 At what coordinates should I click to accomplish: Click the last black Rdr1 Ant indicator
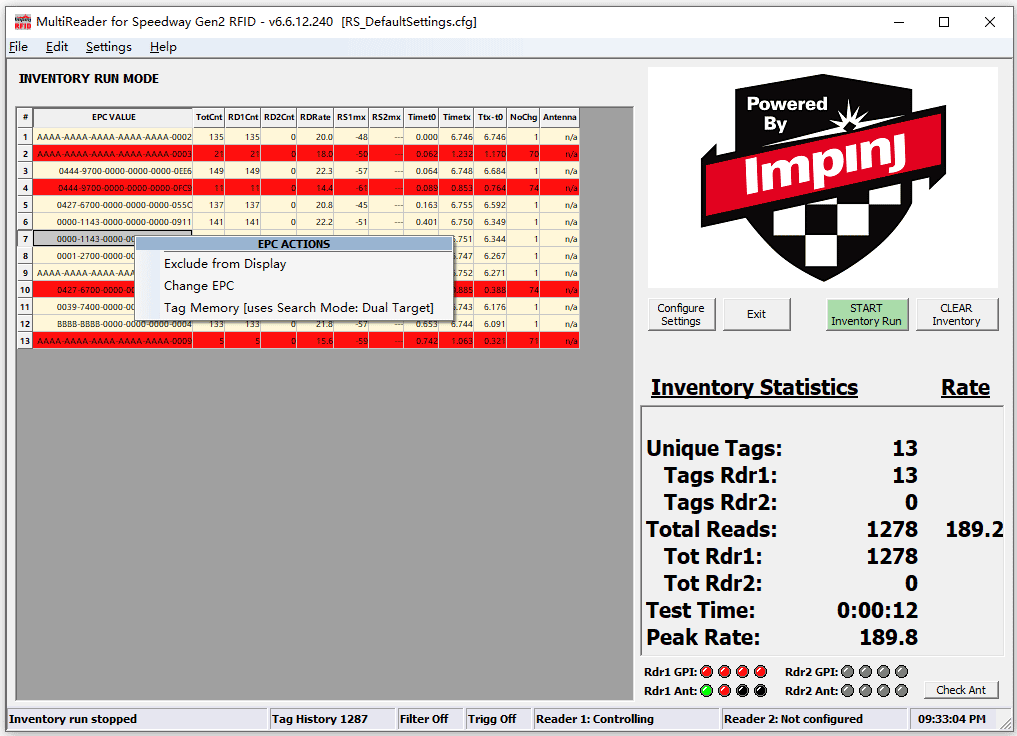coord(760,690)
